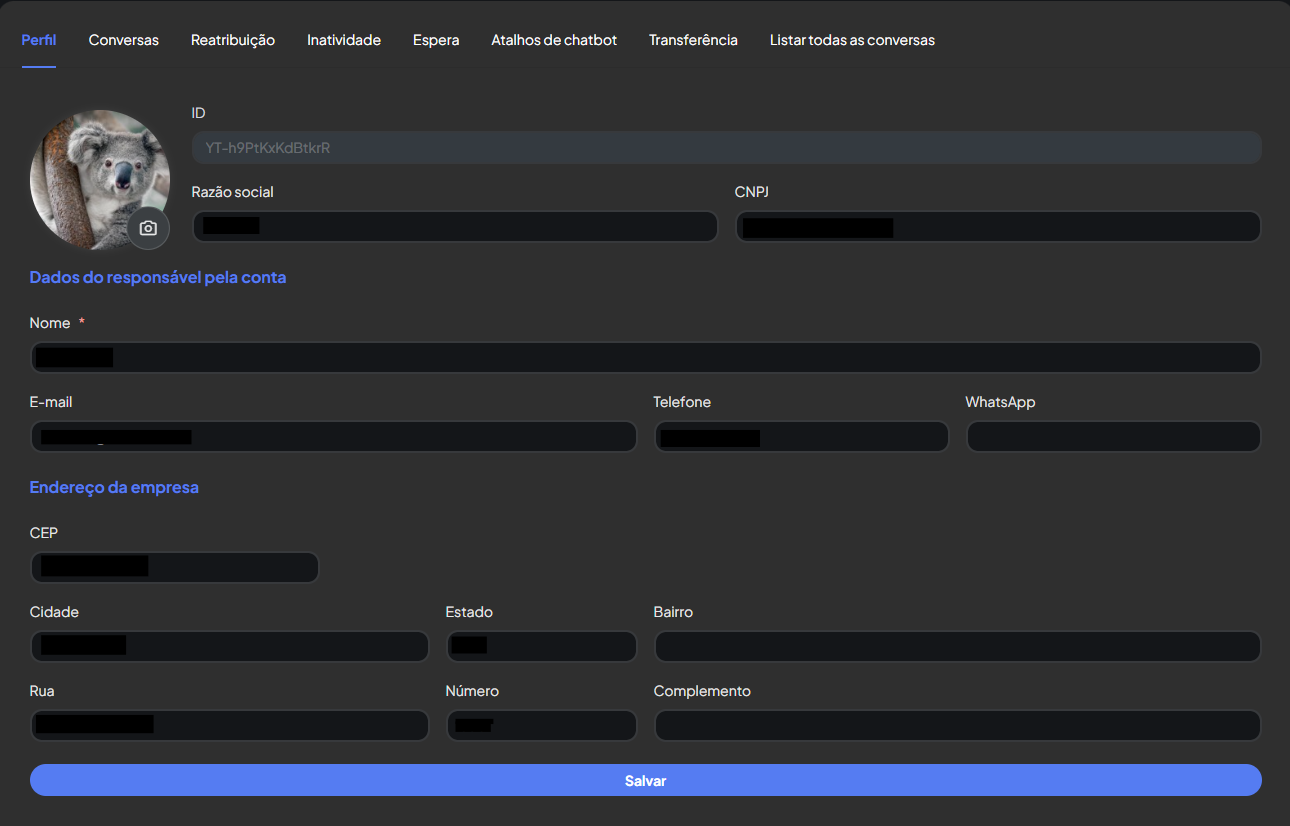
Task: Select the Inatividade tab
Action: [x=343, y=40]
